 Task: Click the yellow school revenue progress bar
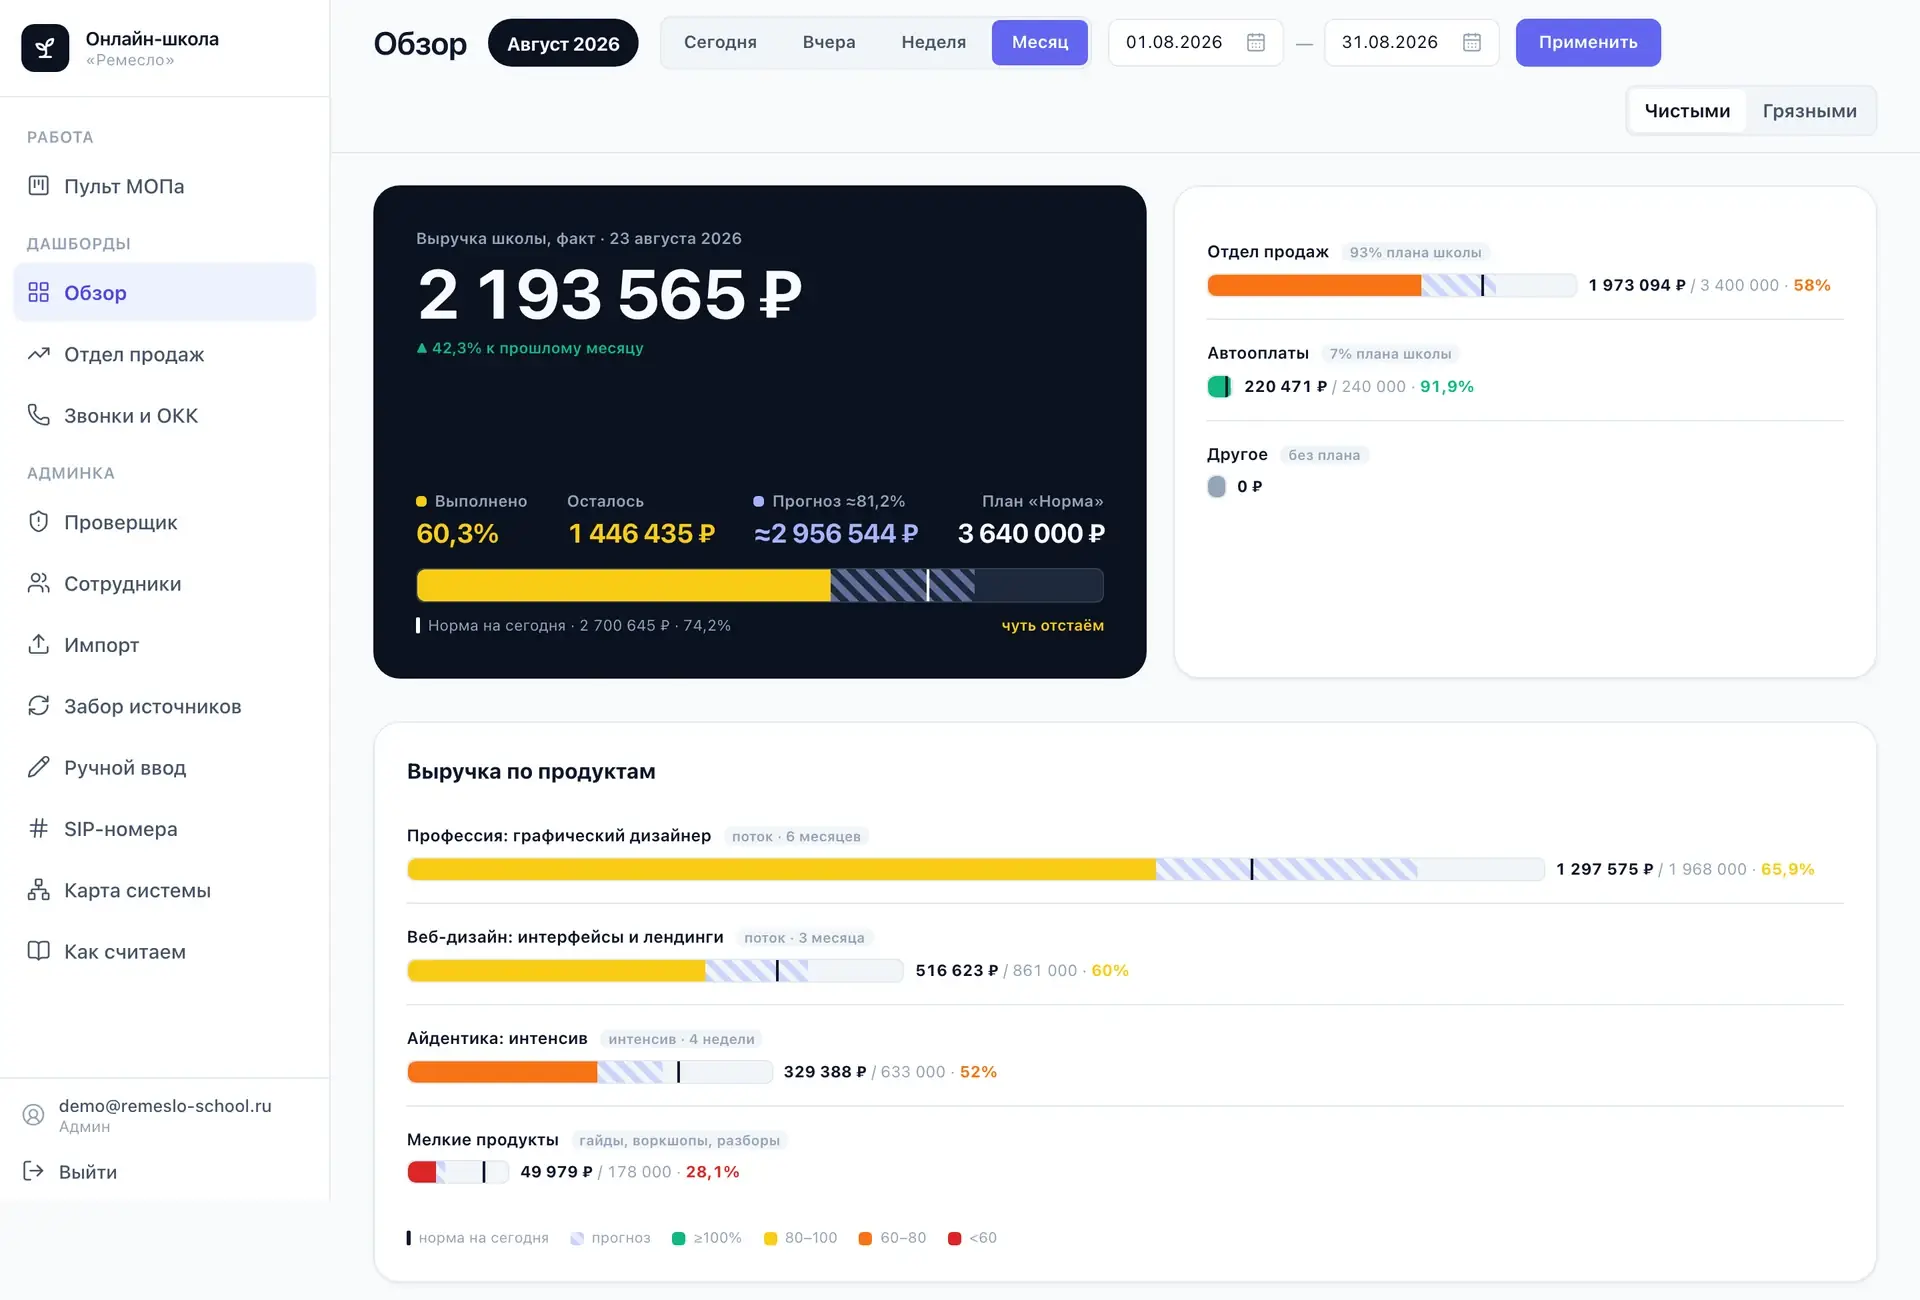coord(760,585)
